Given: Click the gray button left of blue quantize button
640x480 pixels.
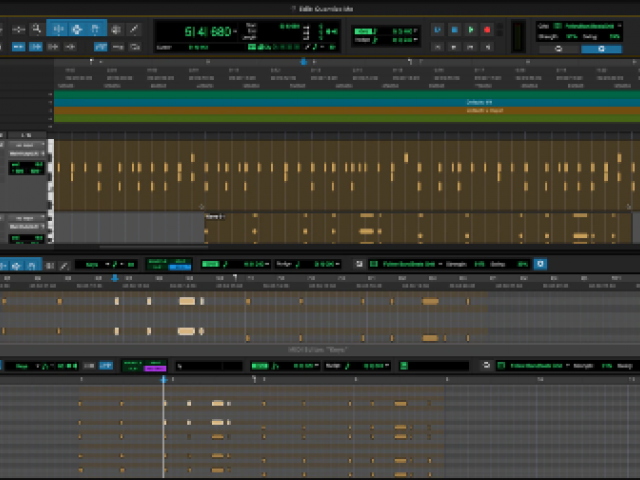Looking at the screenshot, I should (559, 49).
